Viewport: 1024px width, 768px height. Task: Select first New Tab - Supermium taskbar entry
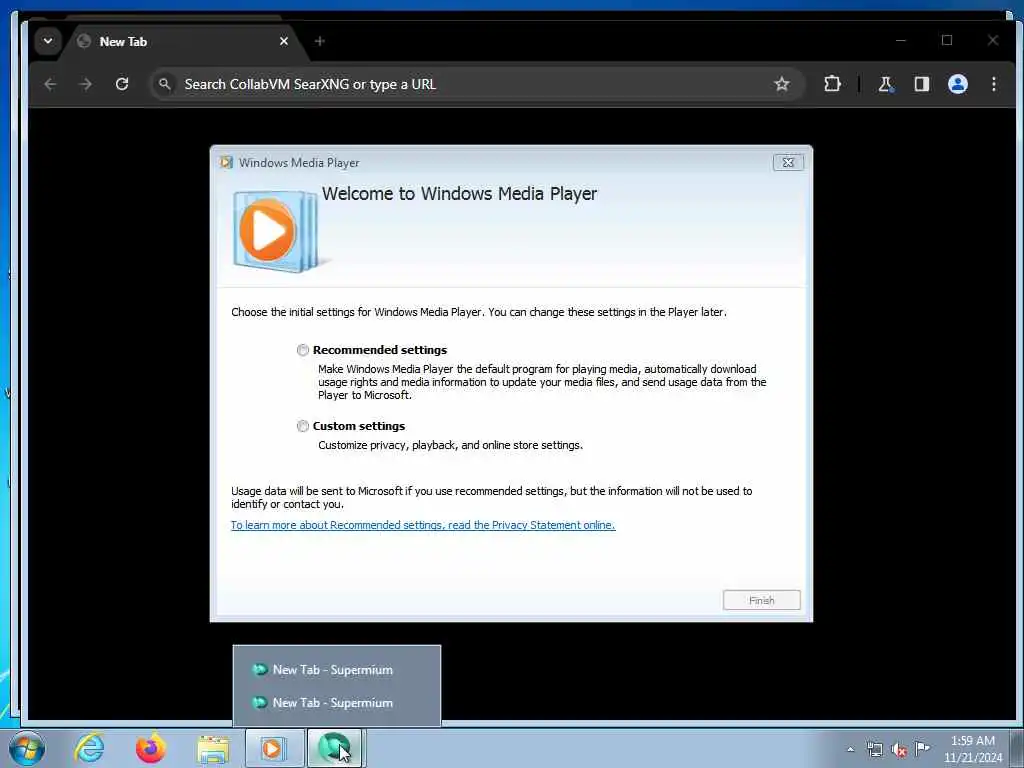tap(336, 670)
